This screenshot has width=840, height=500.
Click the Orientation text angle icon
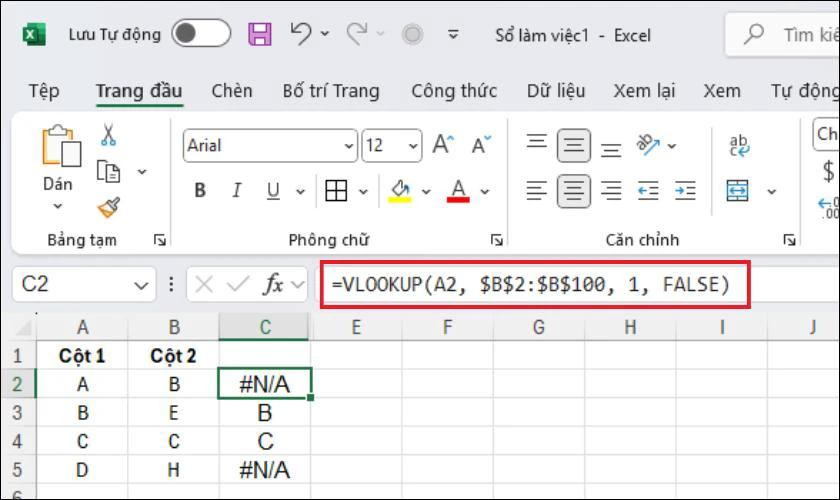coord(648,144)
